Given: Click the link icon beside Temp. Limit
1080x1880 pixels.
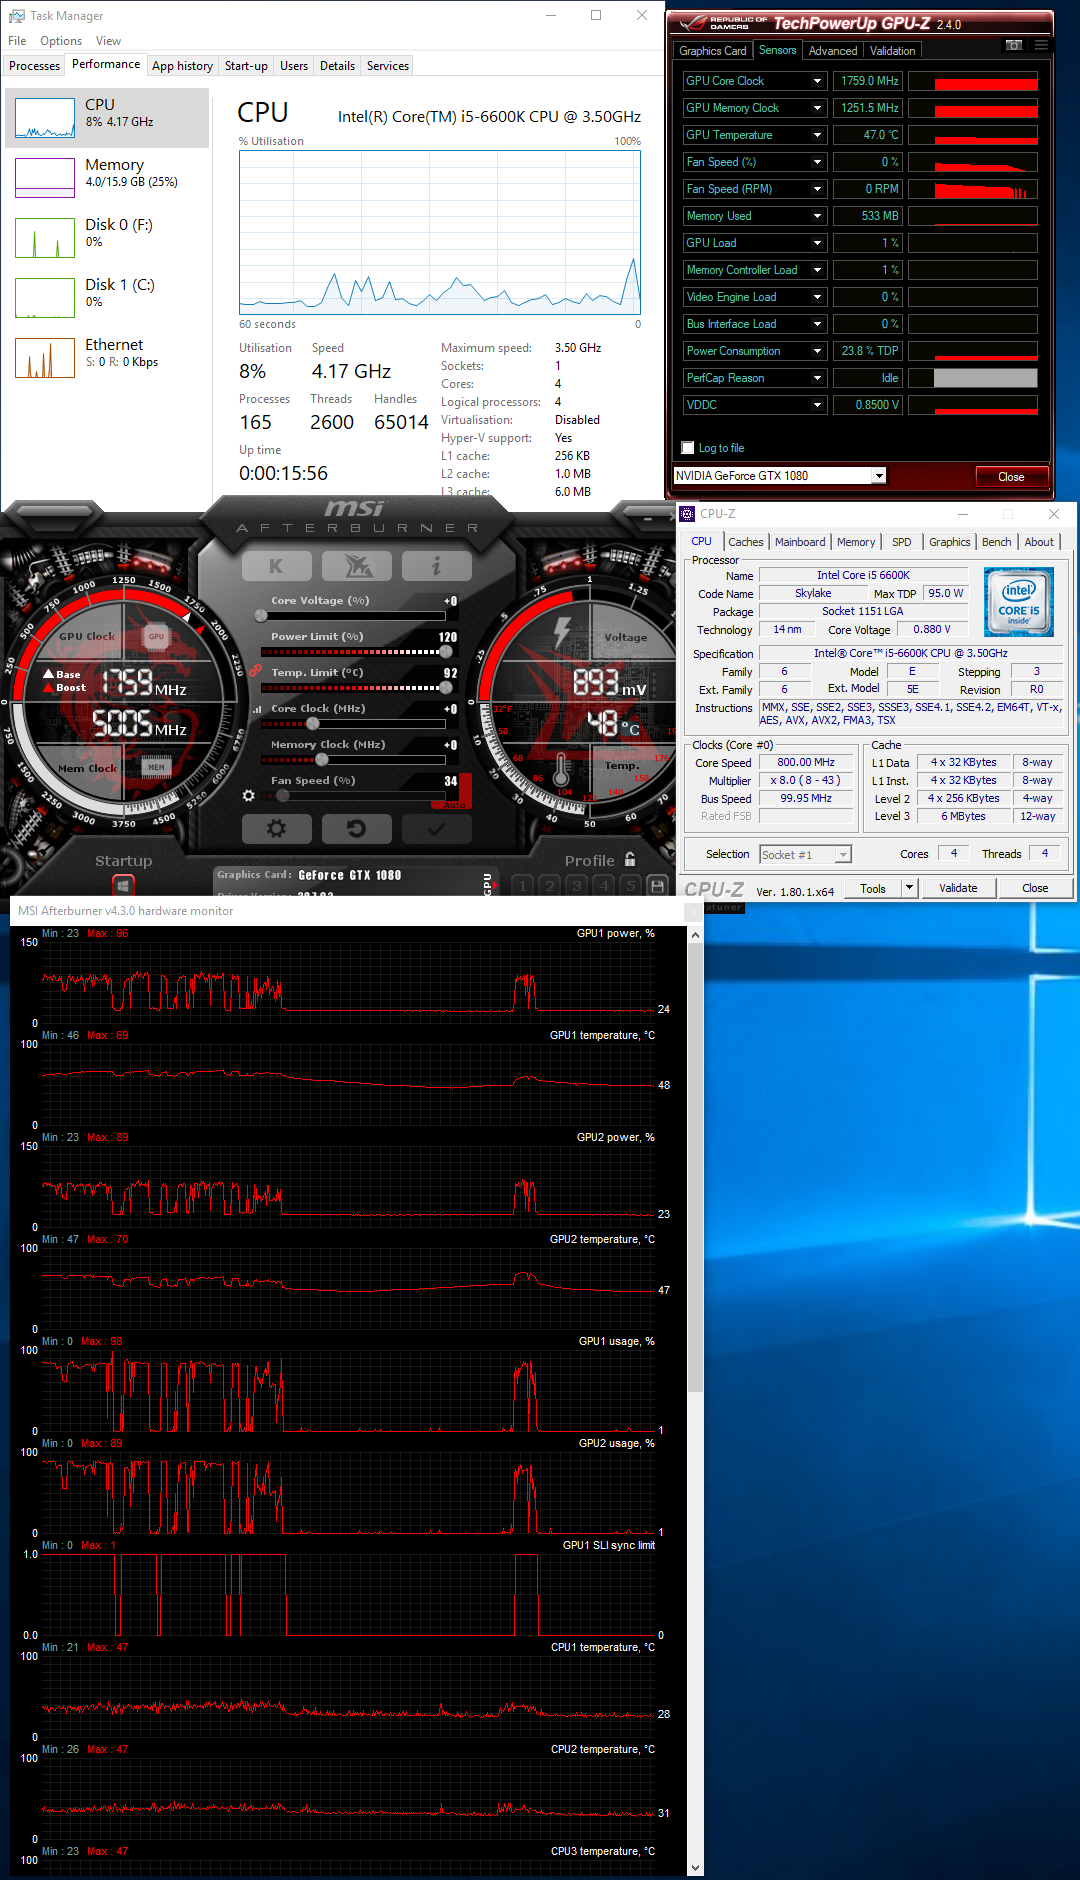Looking at the screenshot, I should point(256,671).
